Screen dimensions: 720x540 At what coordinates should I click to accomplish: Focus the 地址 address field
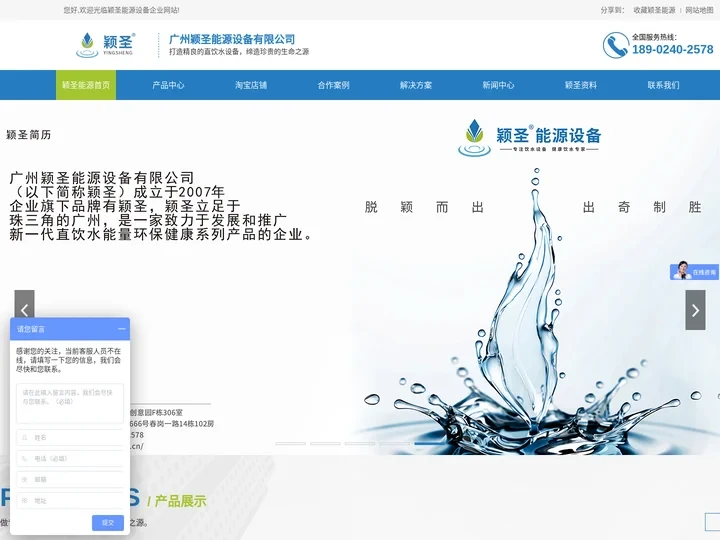[x=70, y=501]
